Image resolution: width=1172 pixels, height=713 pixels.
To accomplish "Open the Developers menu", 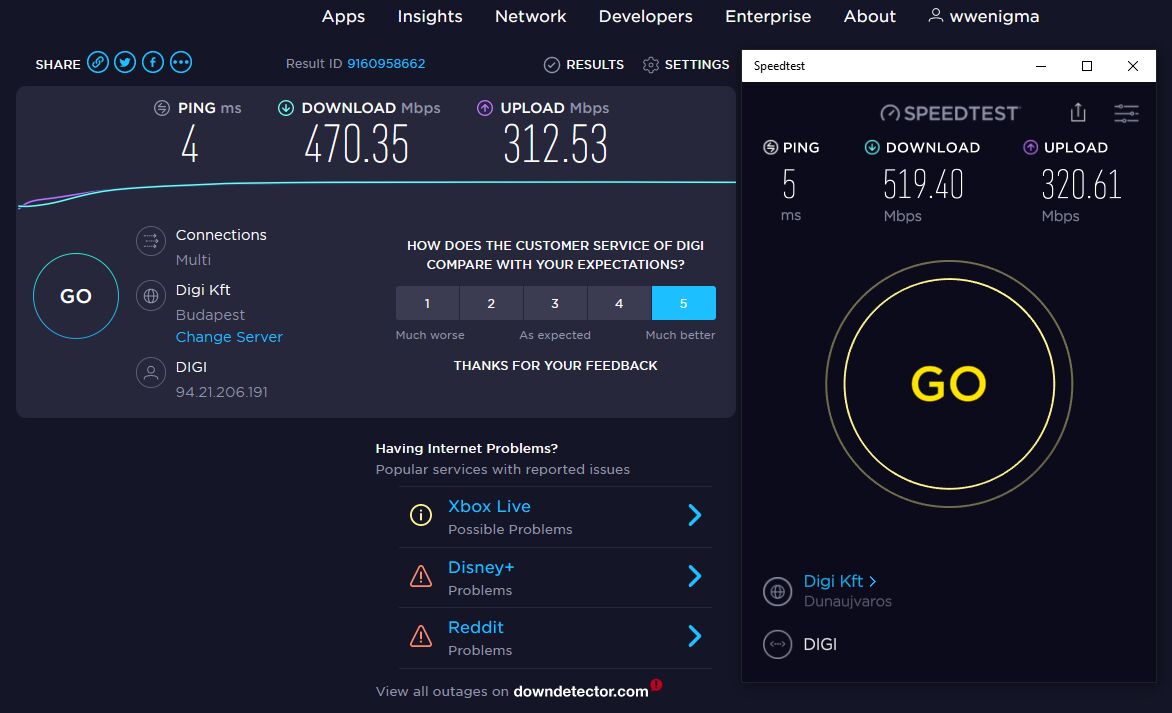I will point(646,16).
